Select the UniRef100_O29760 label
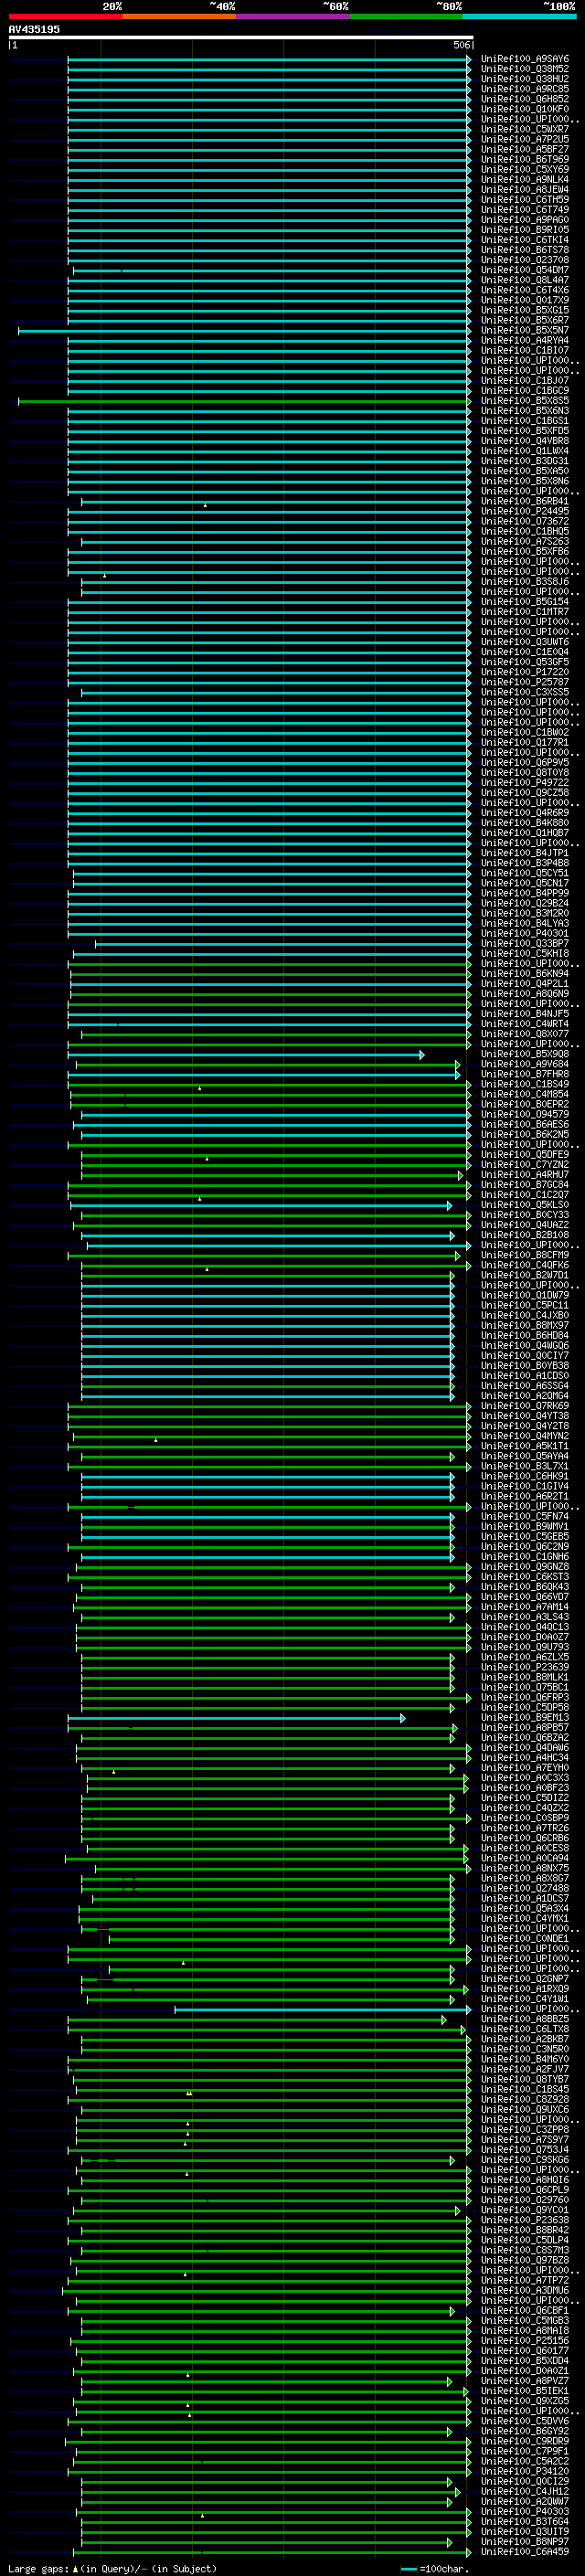This screenshot has width=585, height=2576. pyautogui.click(x=525, y=2199)
